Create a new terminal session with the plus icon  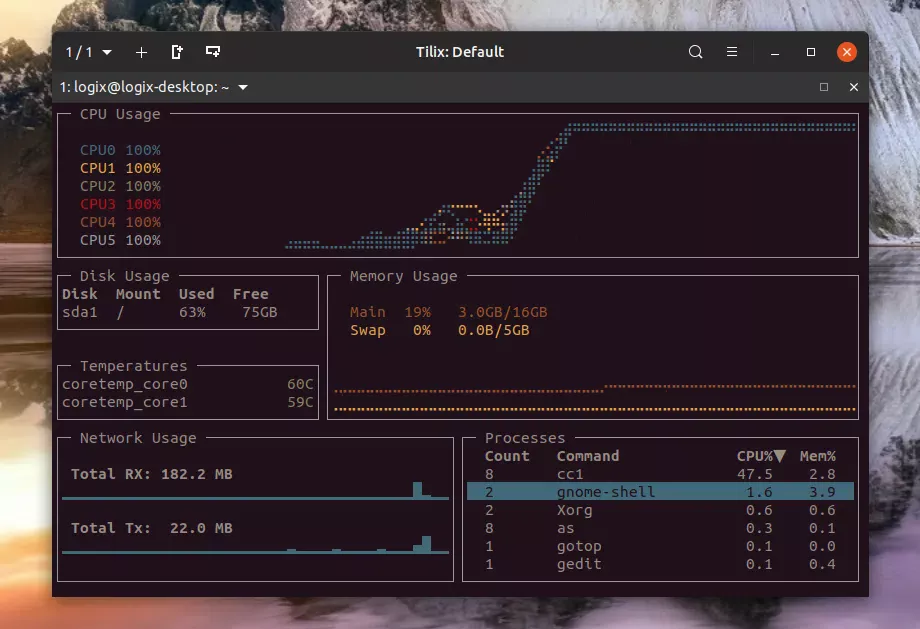141,52
